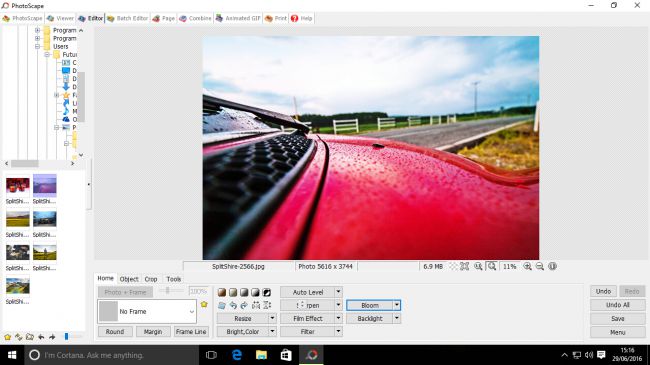Rotate the photo 90 degrees counter-clockwise

pos(233,305)
